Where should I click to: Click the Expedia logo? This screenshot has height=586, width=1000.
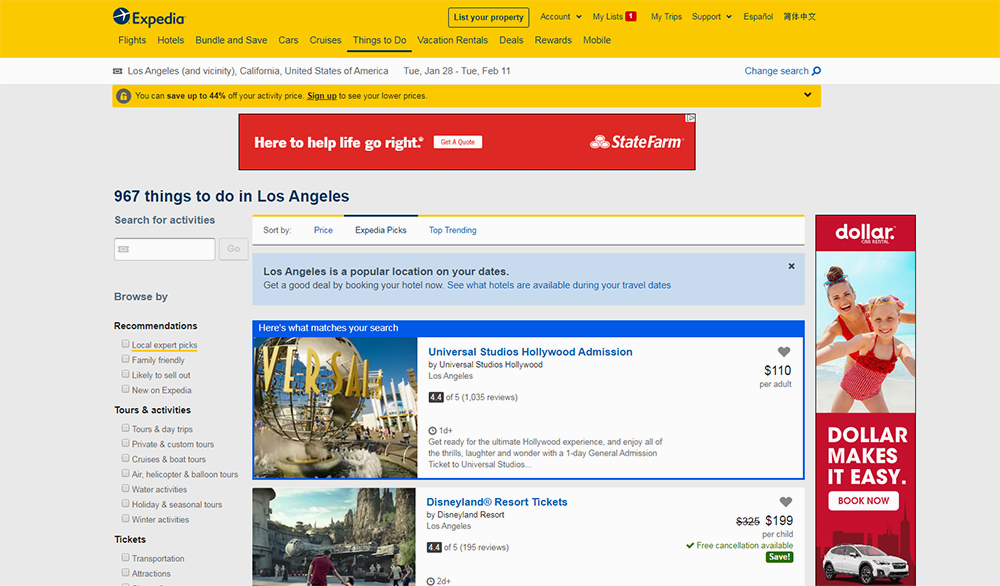(149, 17)
